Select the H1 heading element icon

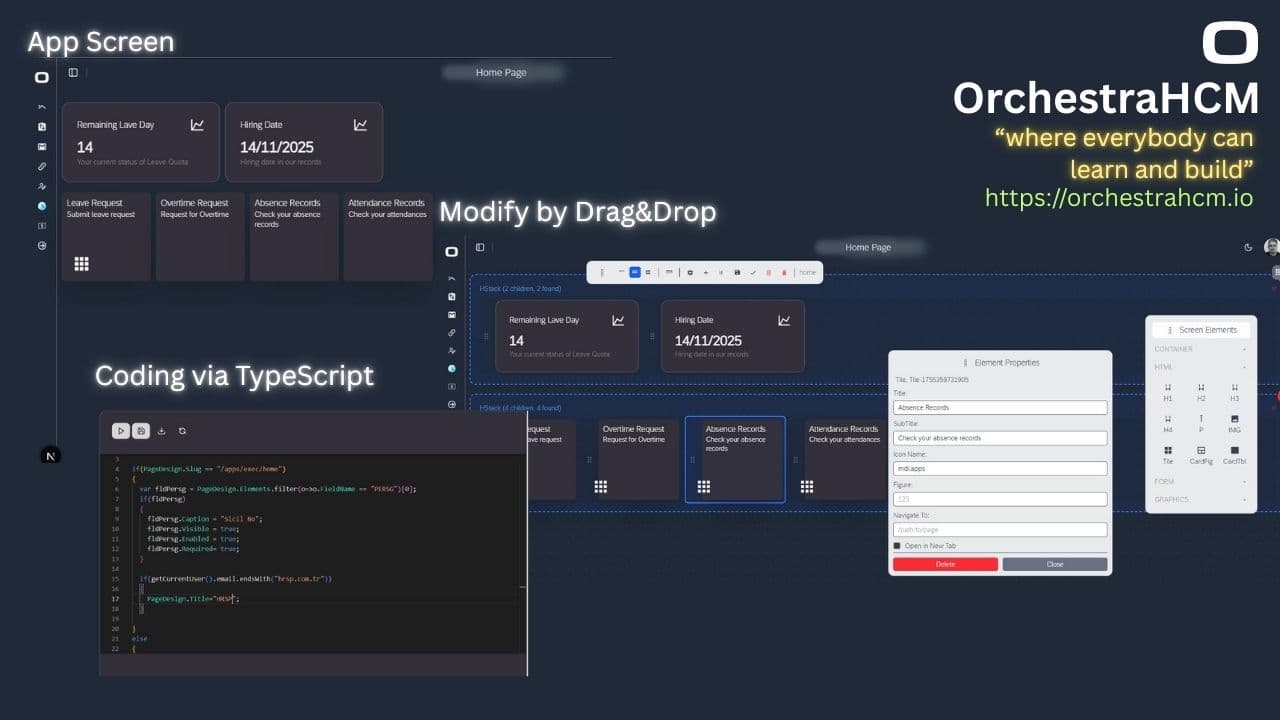pyautogui.click(x=1167, y=392)
